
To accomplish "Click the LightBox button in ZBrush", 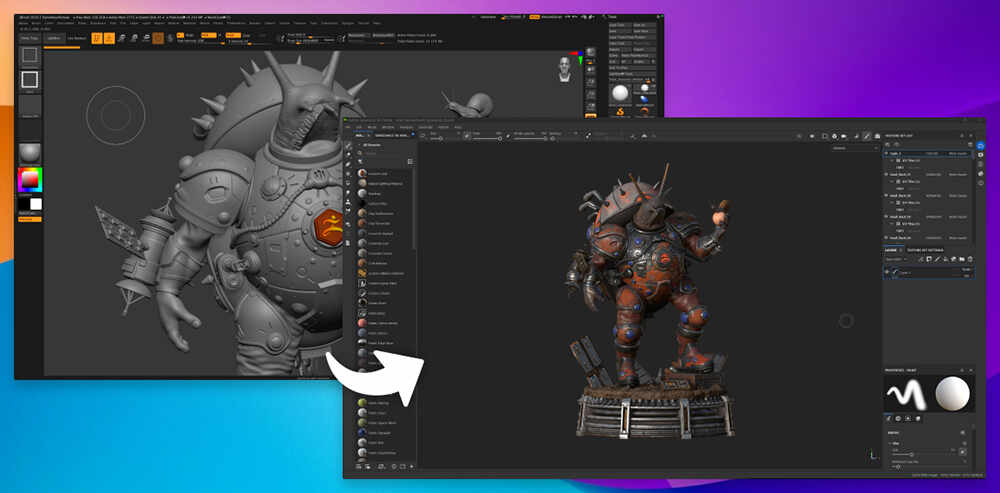I will (x=54, y=38).
